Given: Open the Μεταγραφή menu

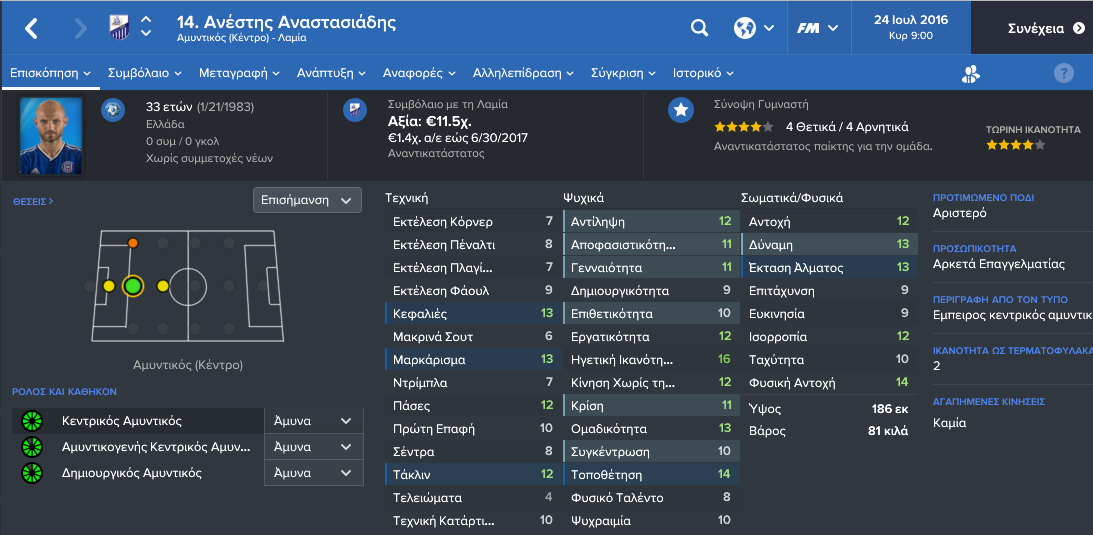Looking at the screenshot, I should click(239, 73).
